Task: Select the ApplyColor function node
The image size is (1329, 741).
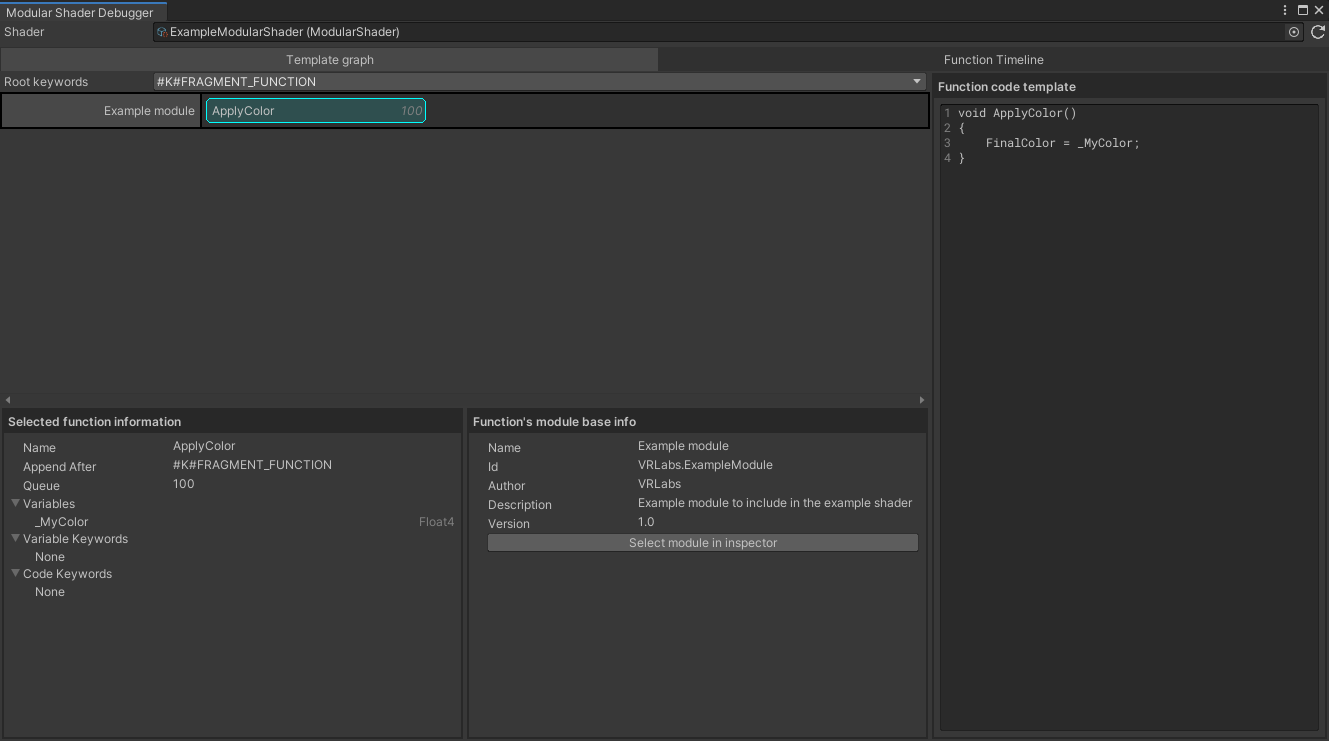Action: click(316, 111)
